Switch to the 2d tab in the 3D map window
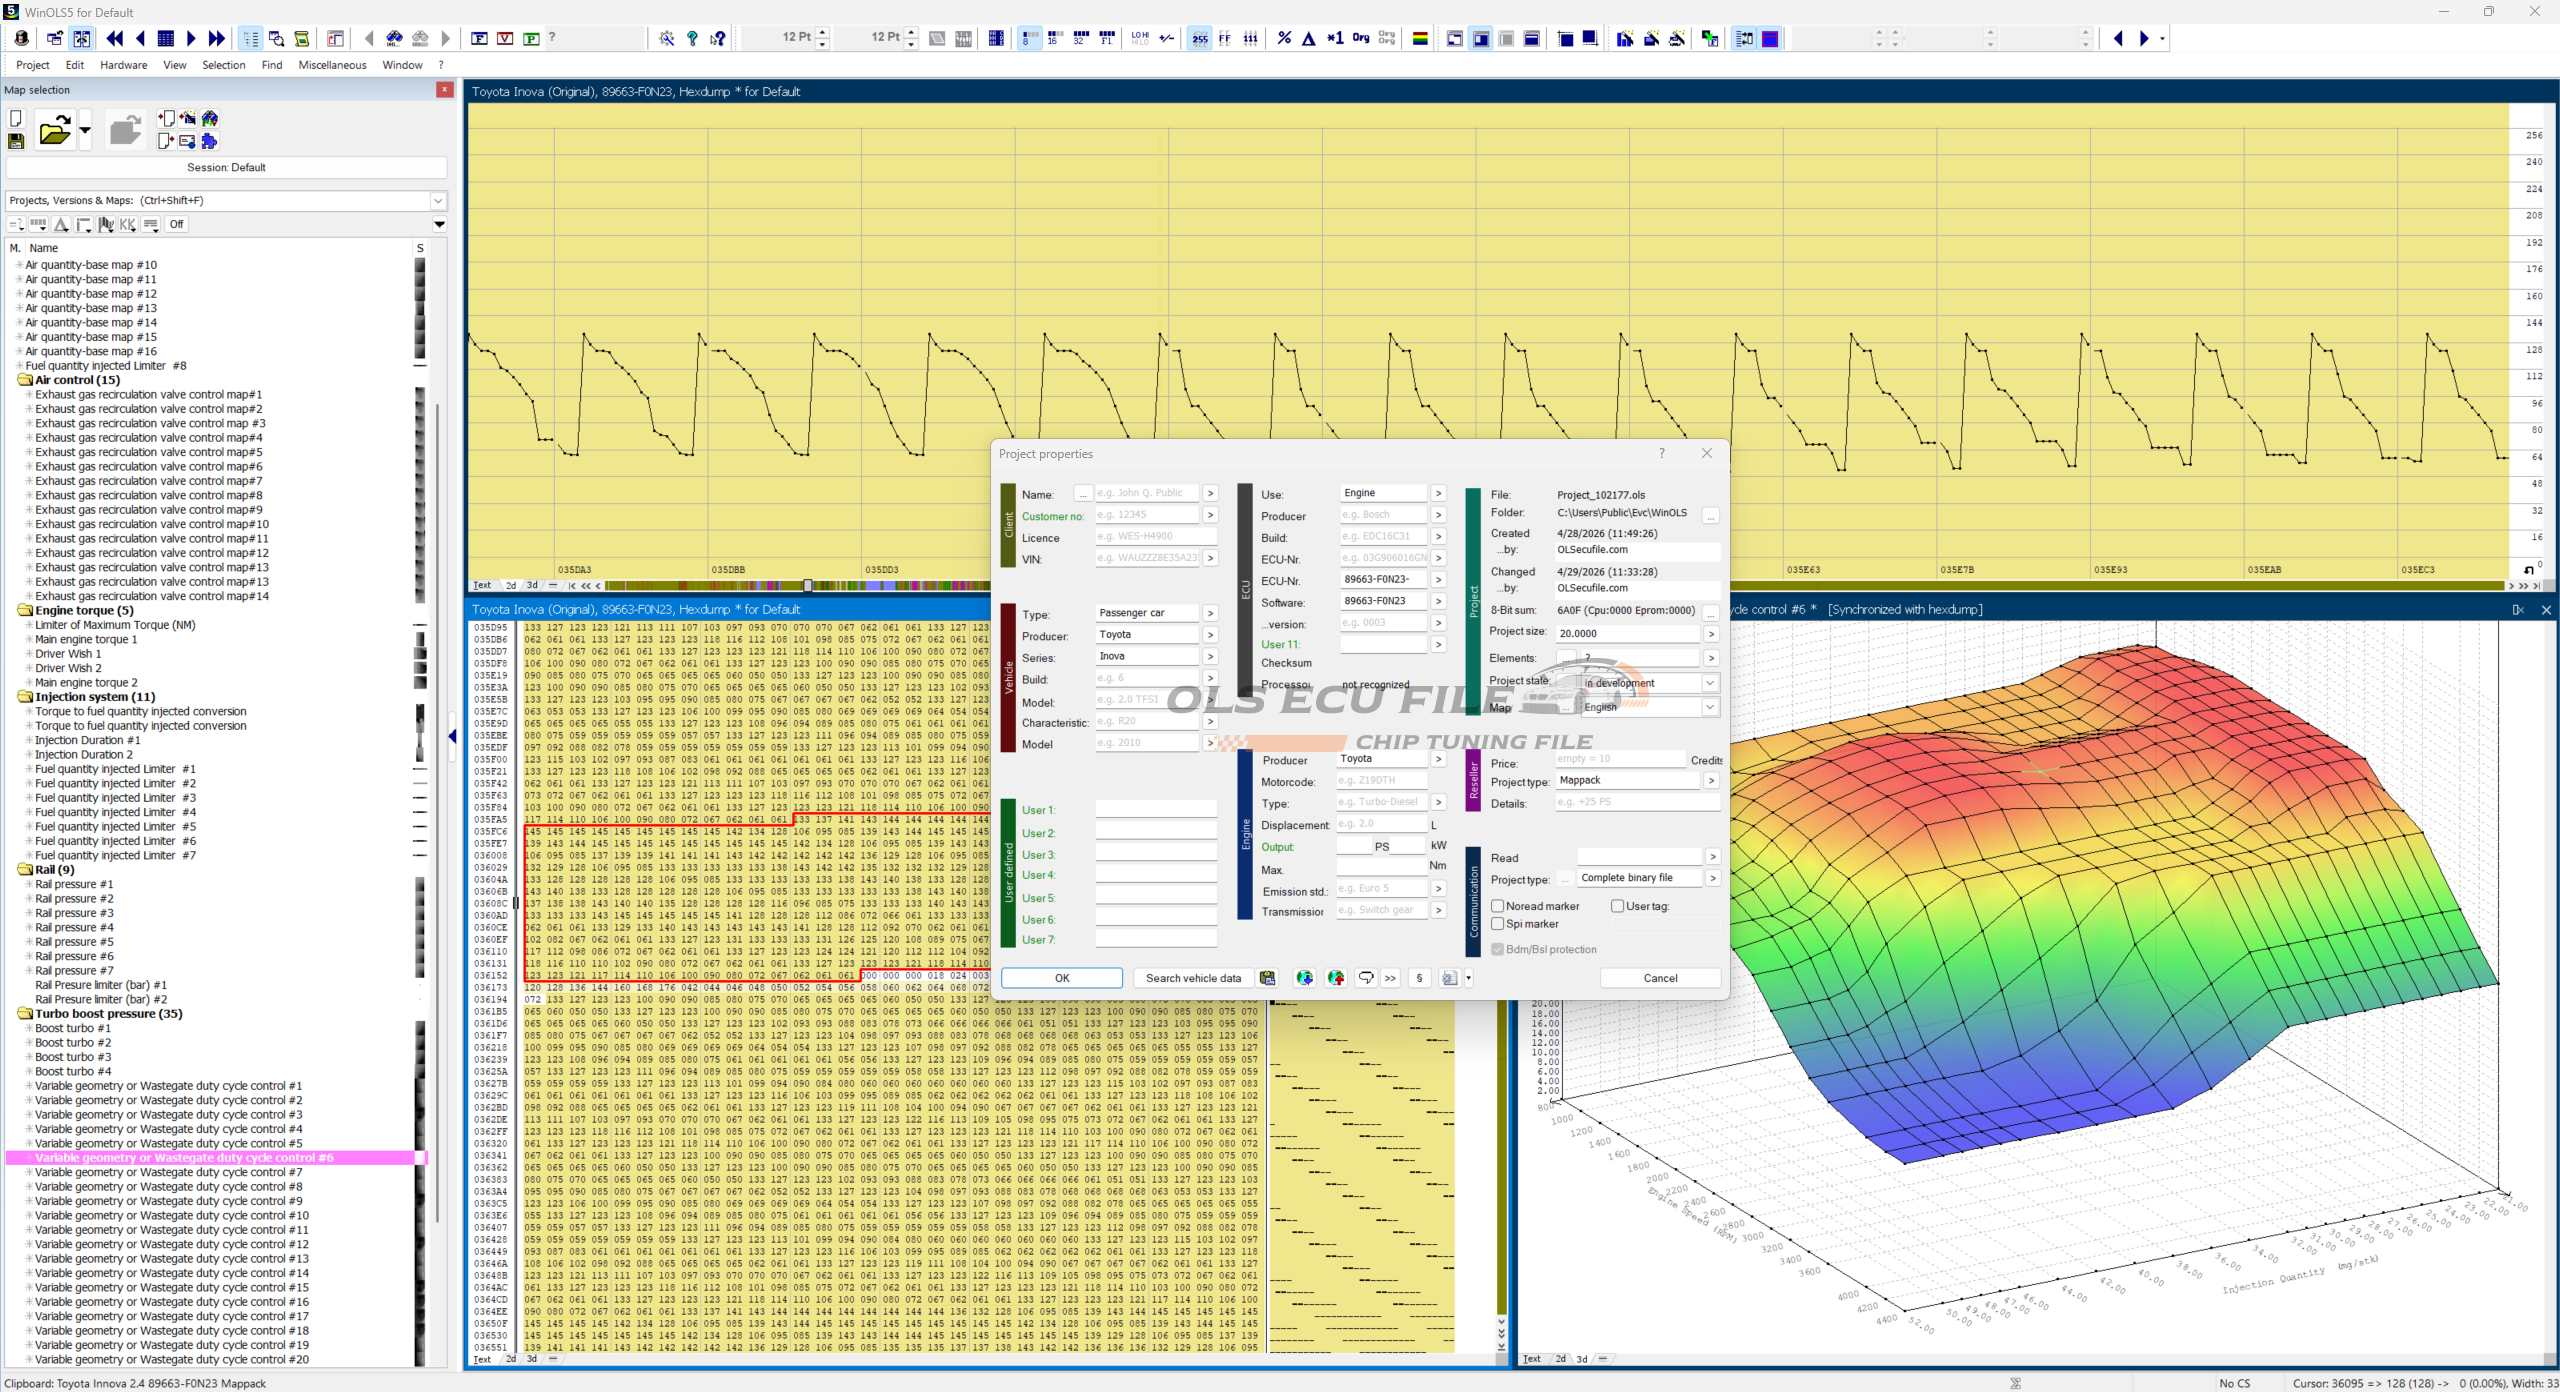Image resolution: width=2560 pixels, height=1392 pixels. pos(1560,1359)
